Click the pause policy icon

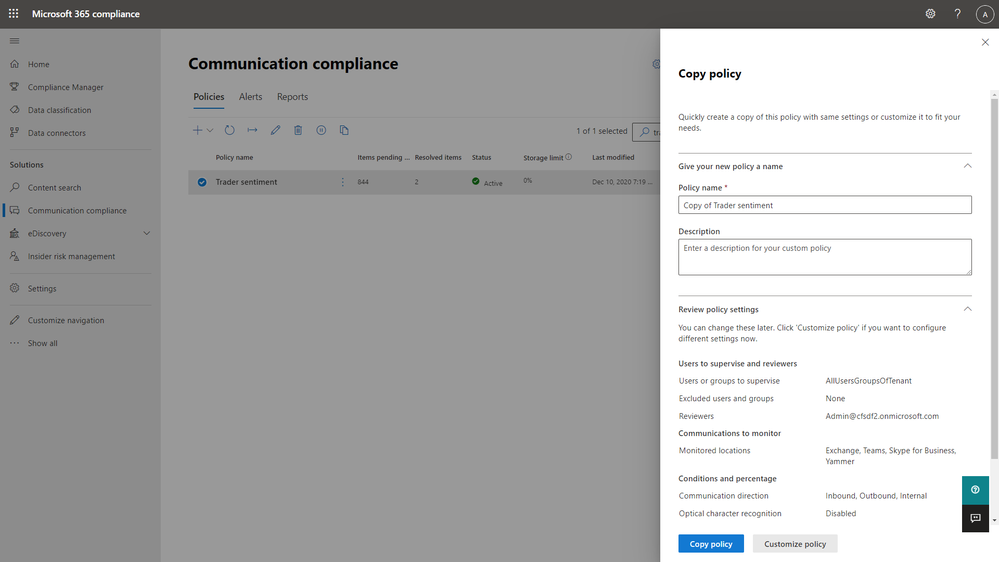click(x=321, y=130)
